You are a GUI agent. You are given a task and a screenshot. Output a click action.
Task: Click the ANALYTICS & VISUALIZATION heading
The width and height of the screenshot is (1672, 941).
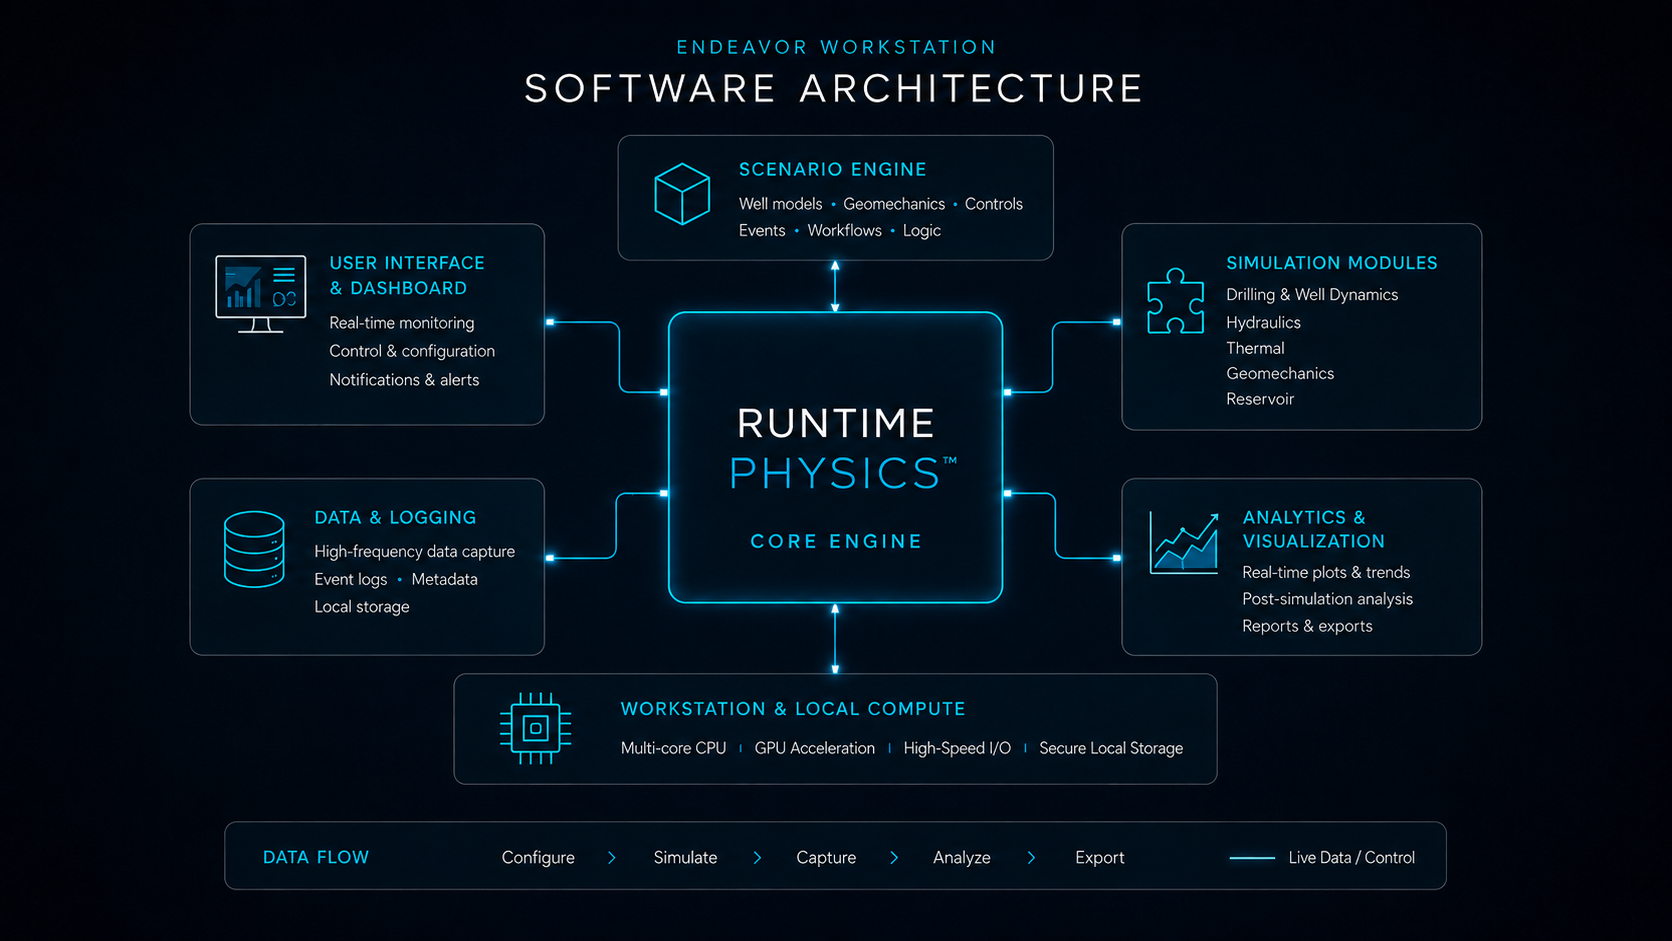[1314, 529]
